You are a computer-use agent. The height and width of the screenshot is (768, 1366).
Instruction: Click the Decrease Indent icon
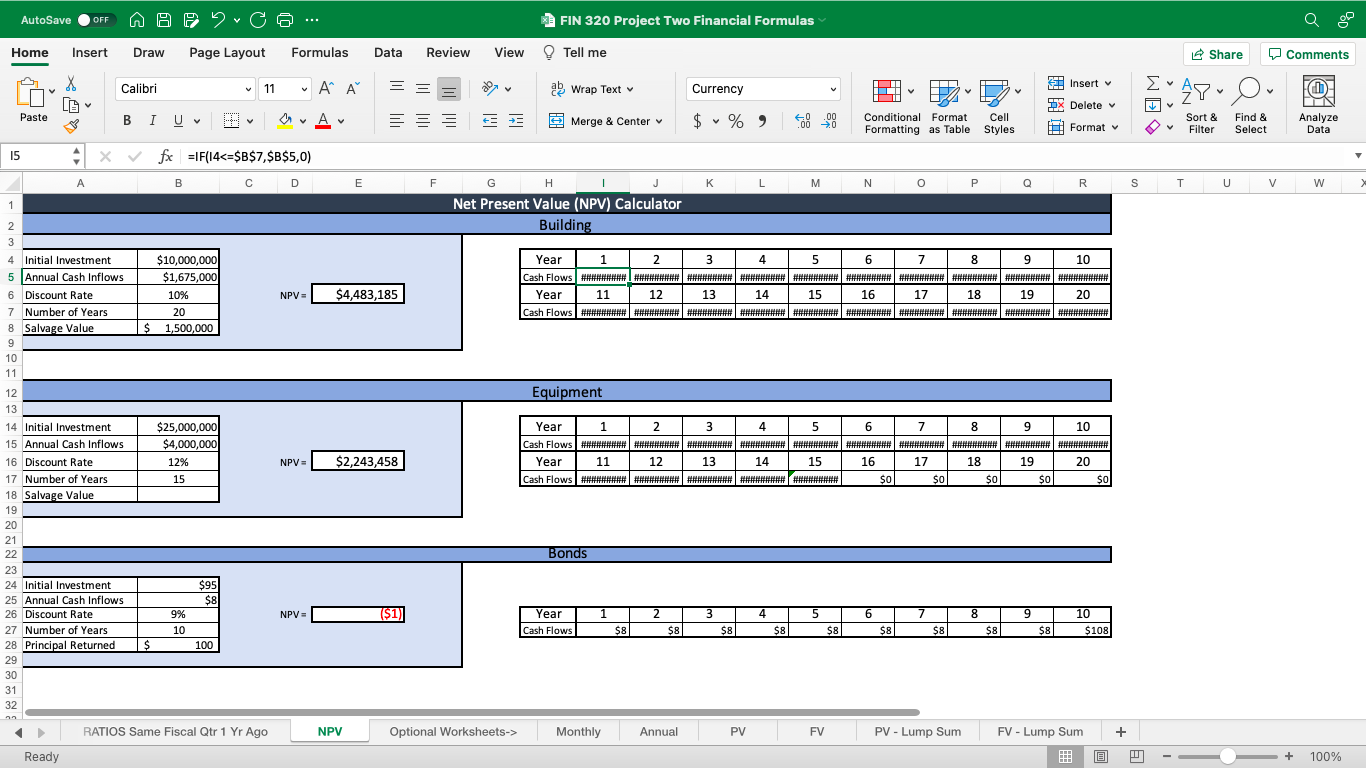coord(490,121)
